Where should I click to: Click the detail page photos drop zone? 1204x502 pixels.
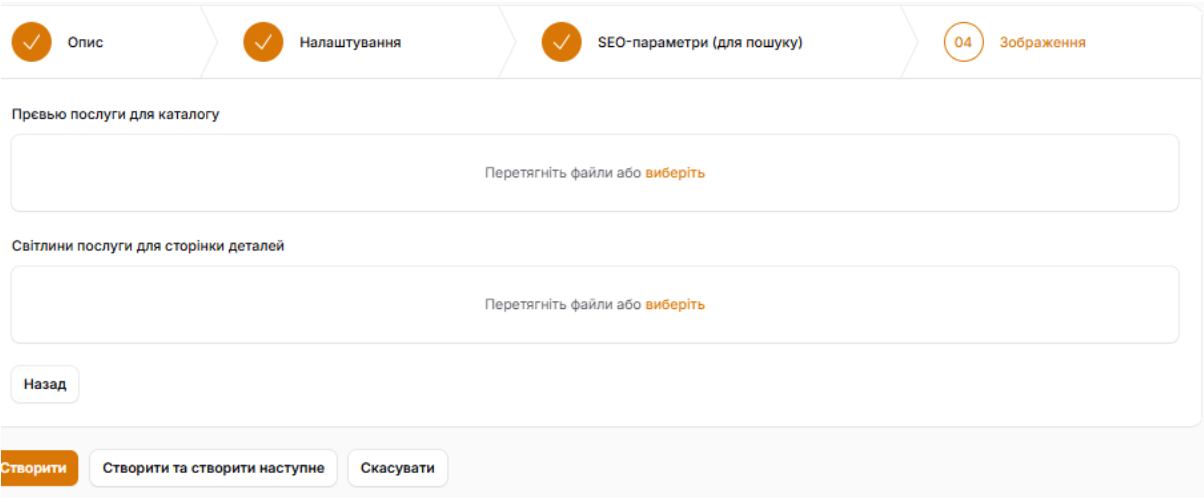[x=300, y=305]
